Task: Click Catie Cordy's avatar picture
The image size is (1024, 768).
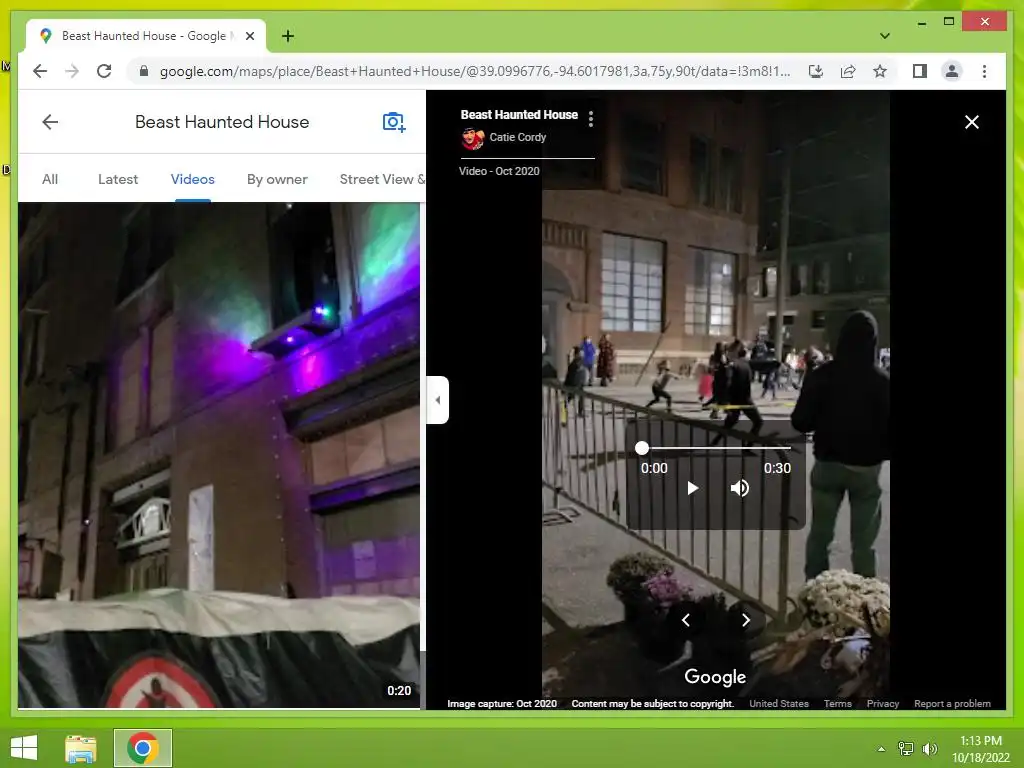Action: point(472,138)
